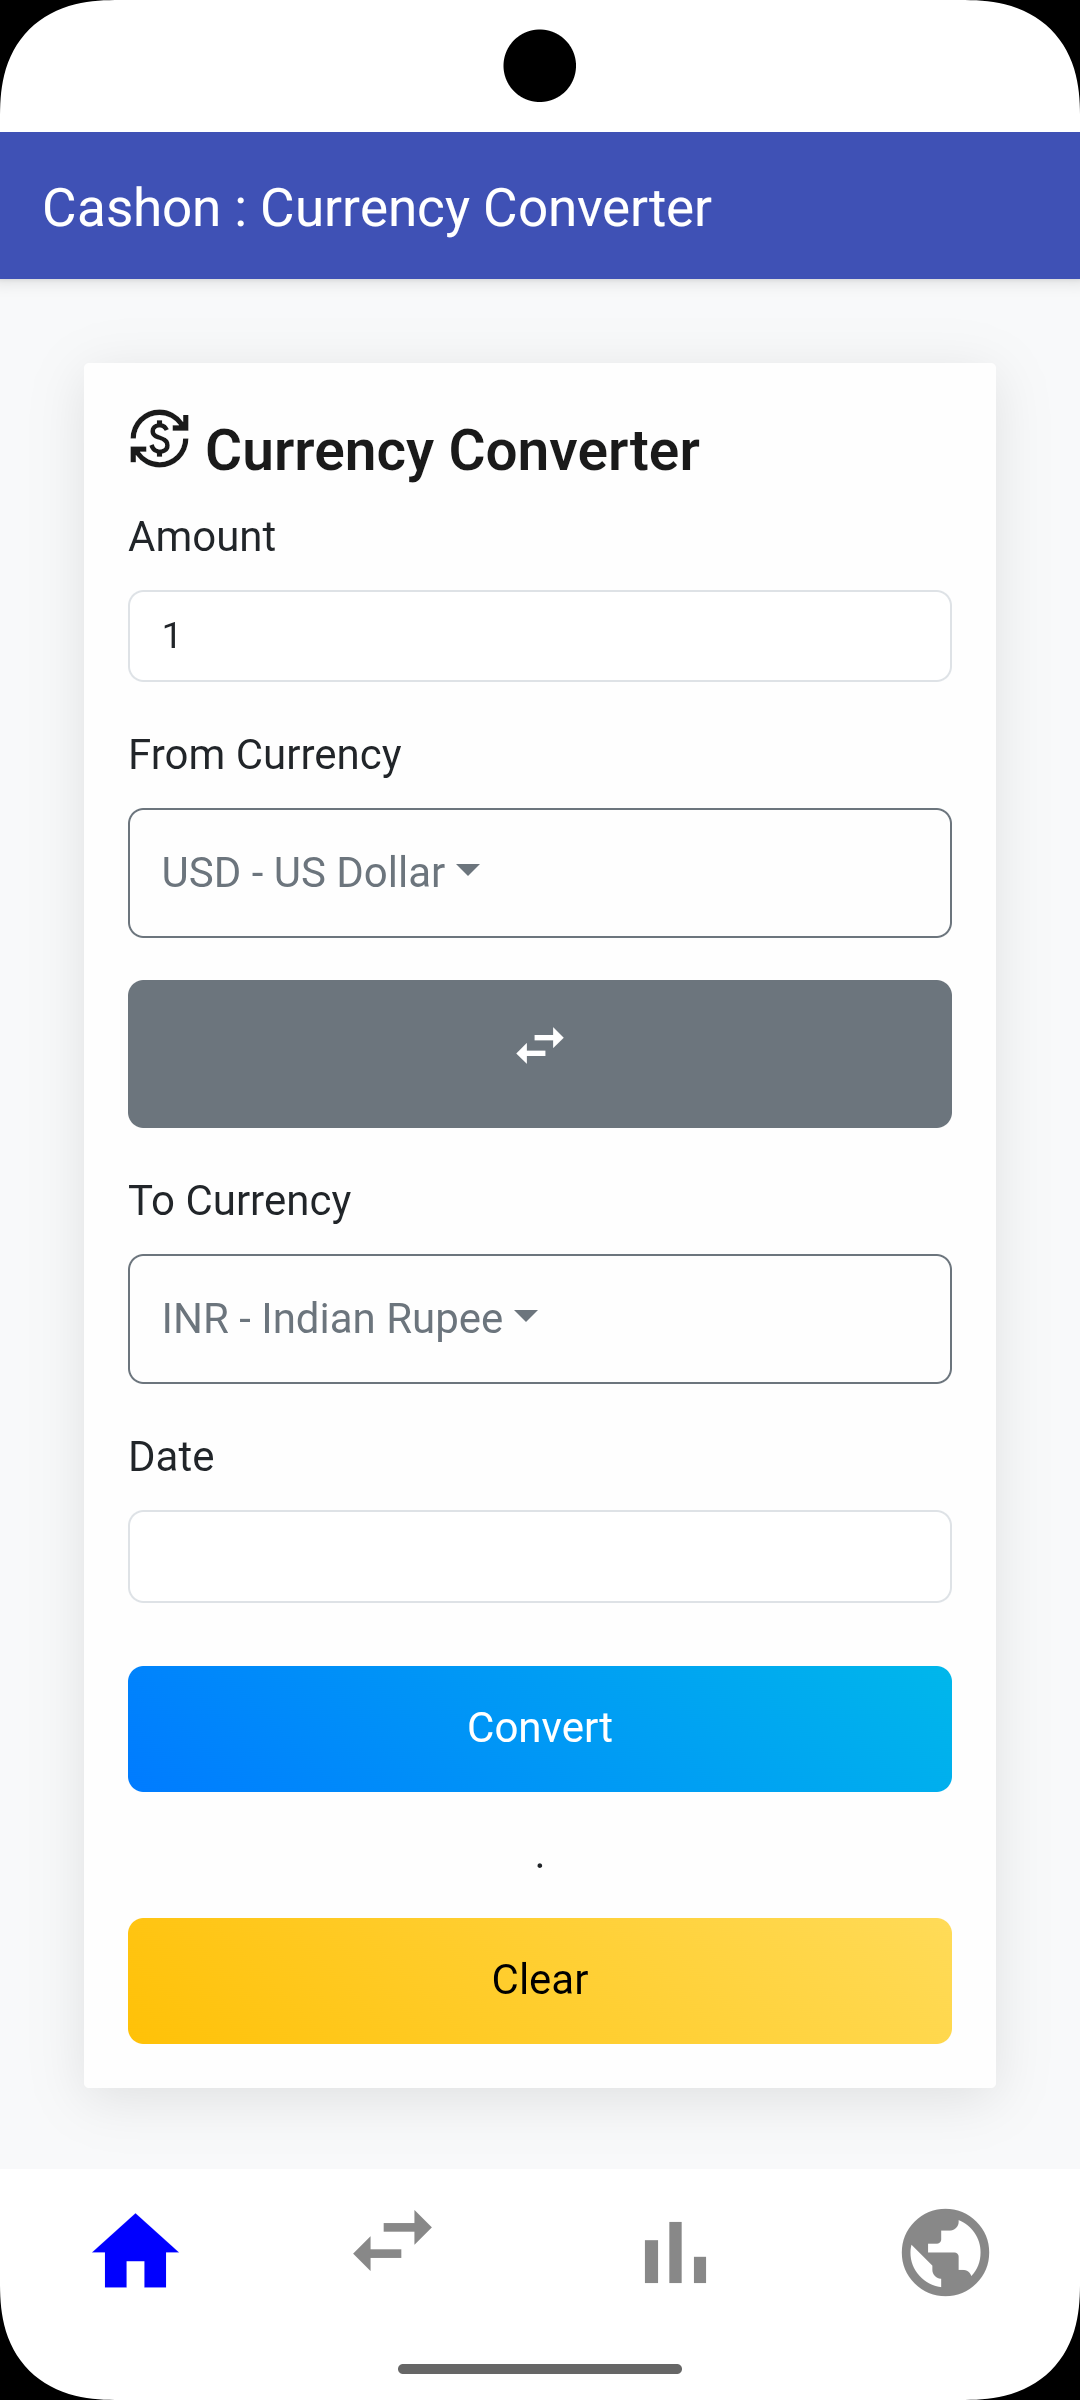The height and width of the screenshot is (2400, 1080).
Task: Click the From Currency label
Action: point(265,755)
